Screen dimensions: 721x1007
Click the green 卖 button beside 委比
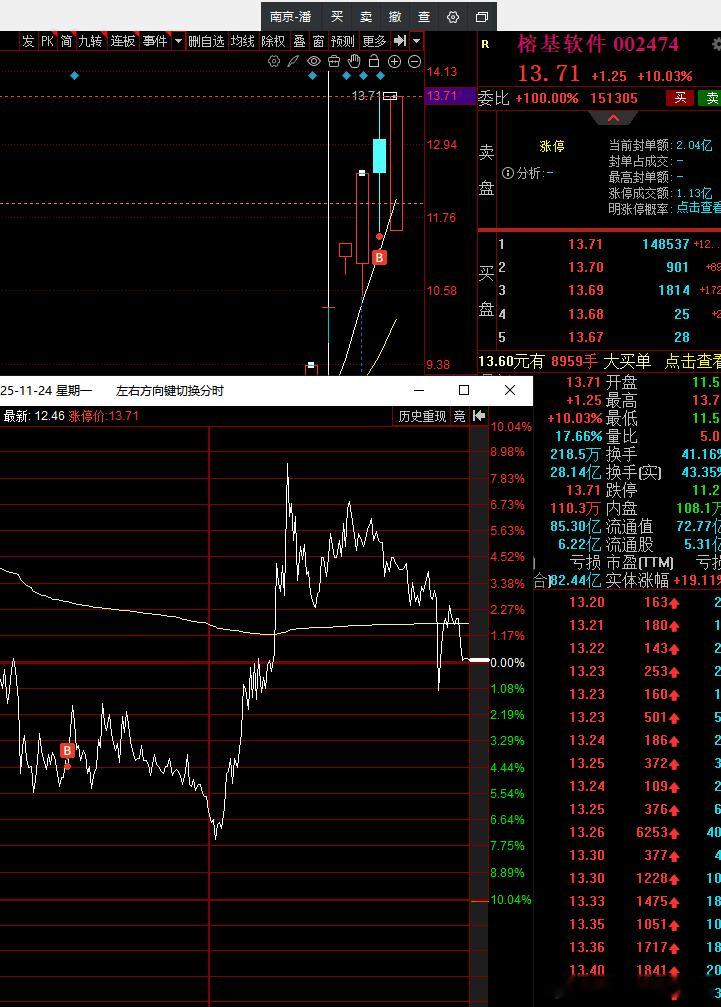[x=711, y=98]
